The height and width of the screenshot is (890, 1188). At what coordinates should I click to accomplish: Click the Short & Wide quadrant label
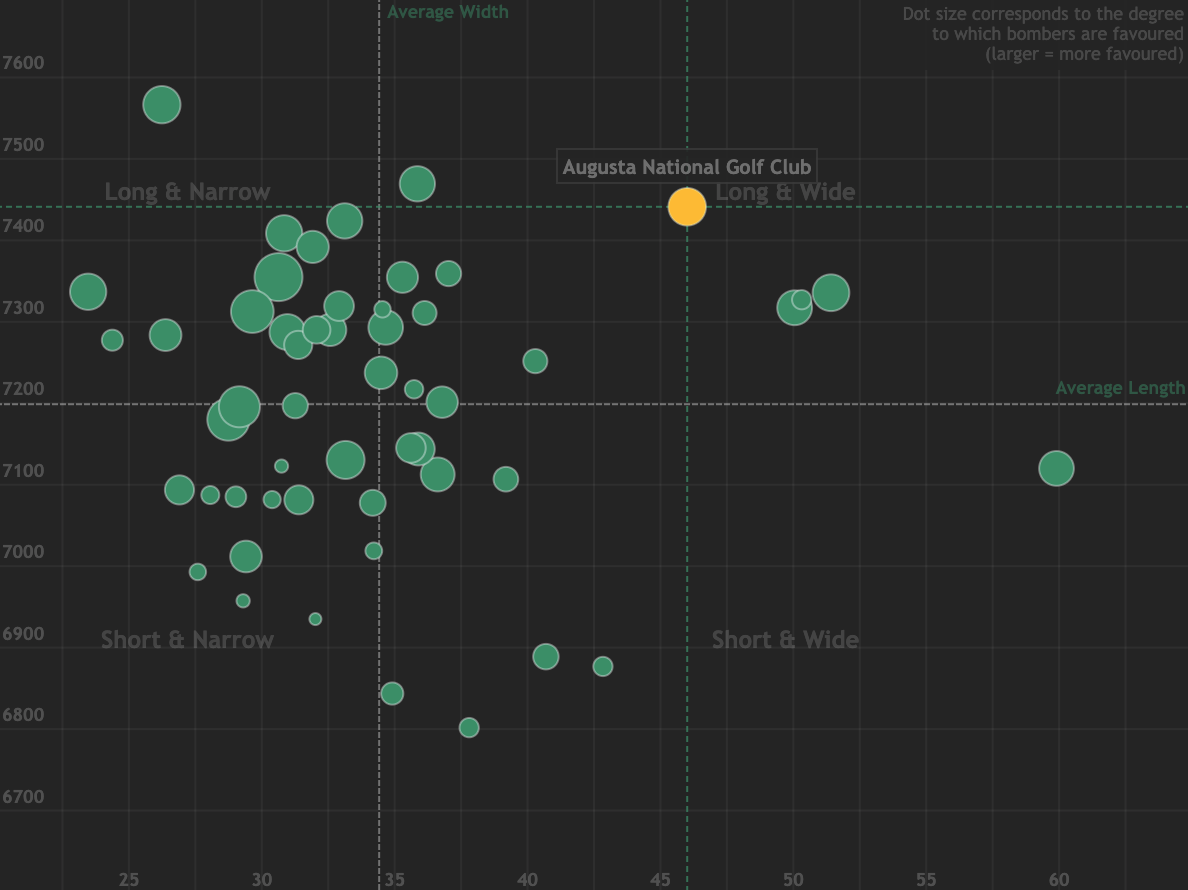tap(785, 639)
